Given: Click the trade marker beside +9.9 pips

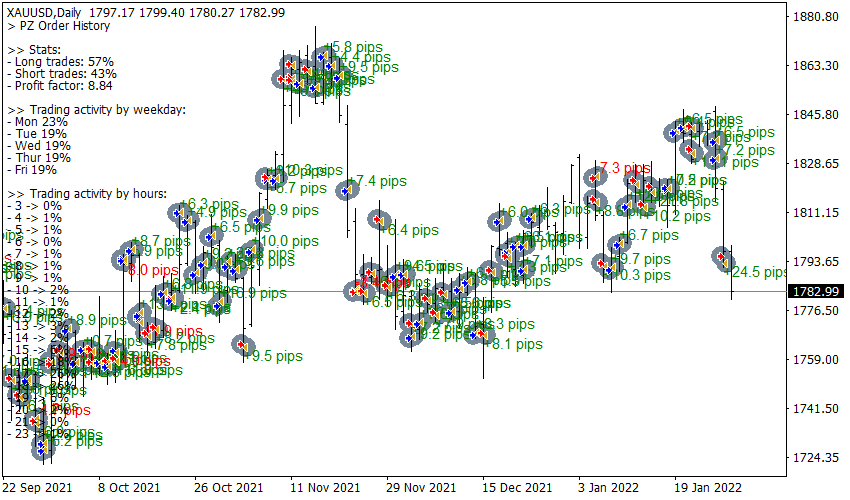Looking at the screenshot, I should [x=260, y=220].
